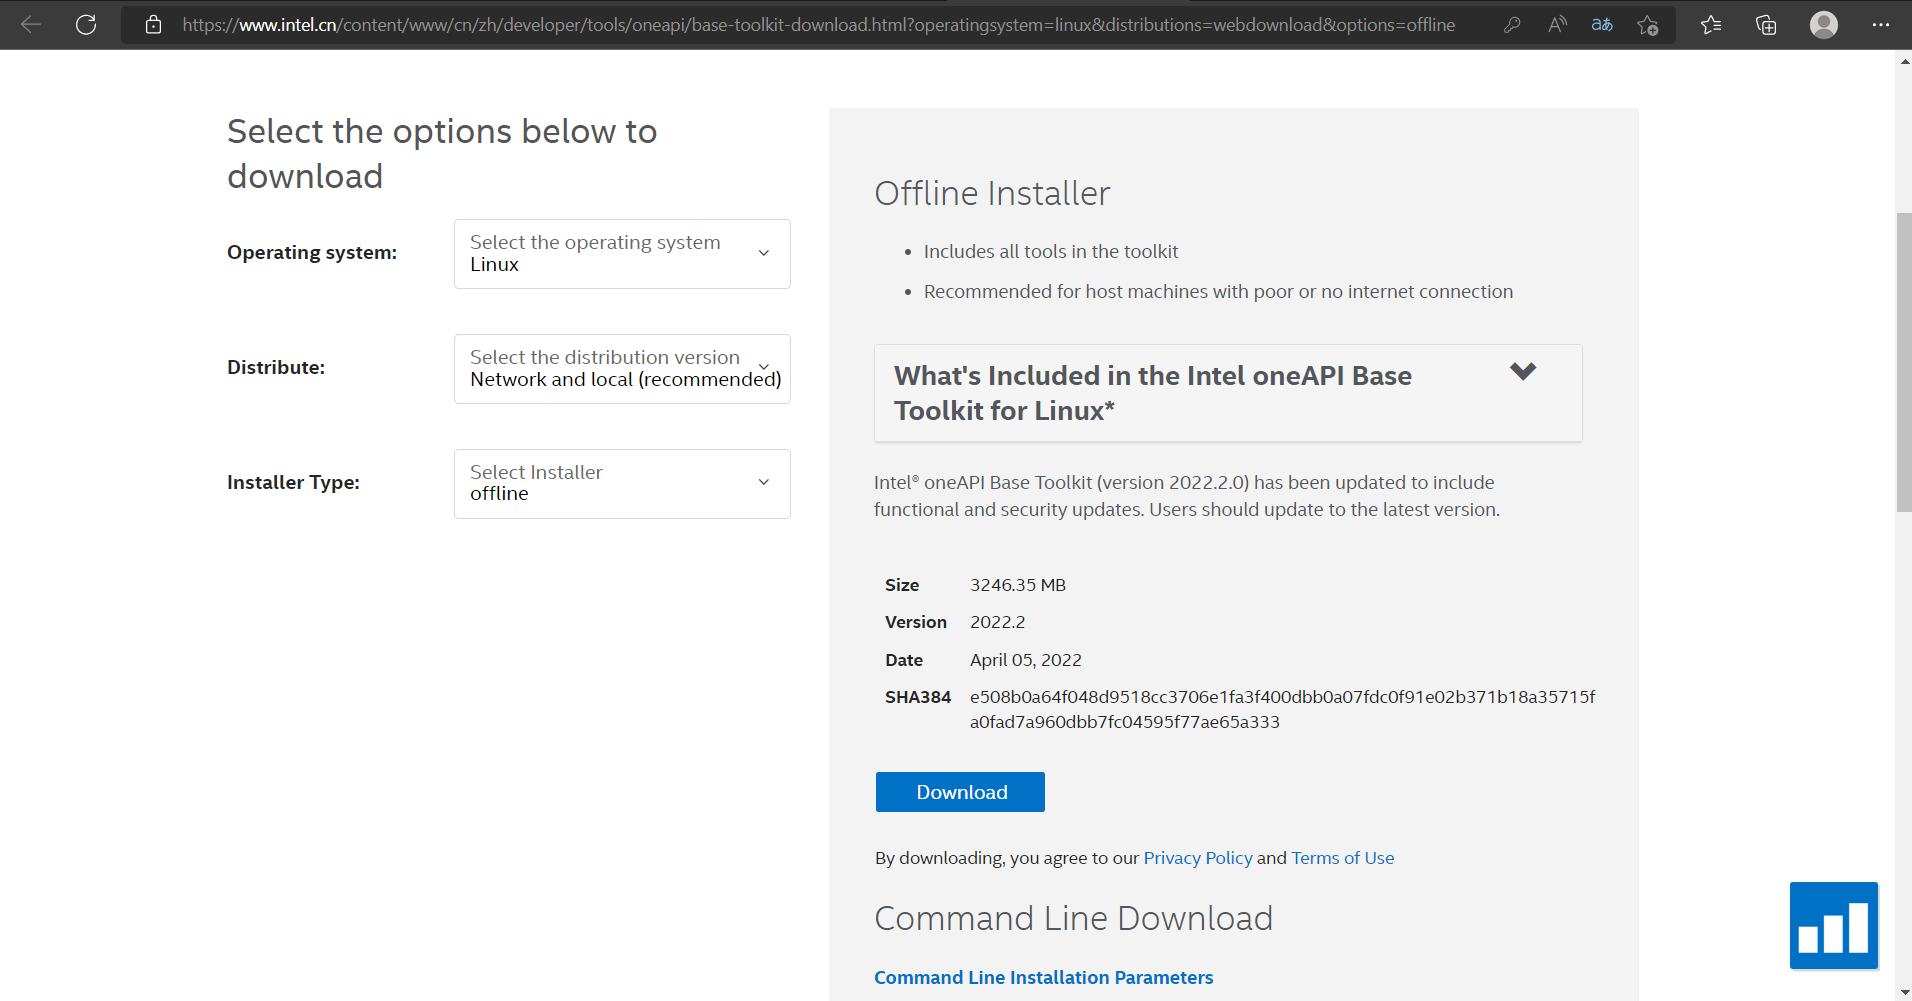Open the Terms of Use link
This screenshot has height=1001, width=1912.
[1342, 858]
